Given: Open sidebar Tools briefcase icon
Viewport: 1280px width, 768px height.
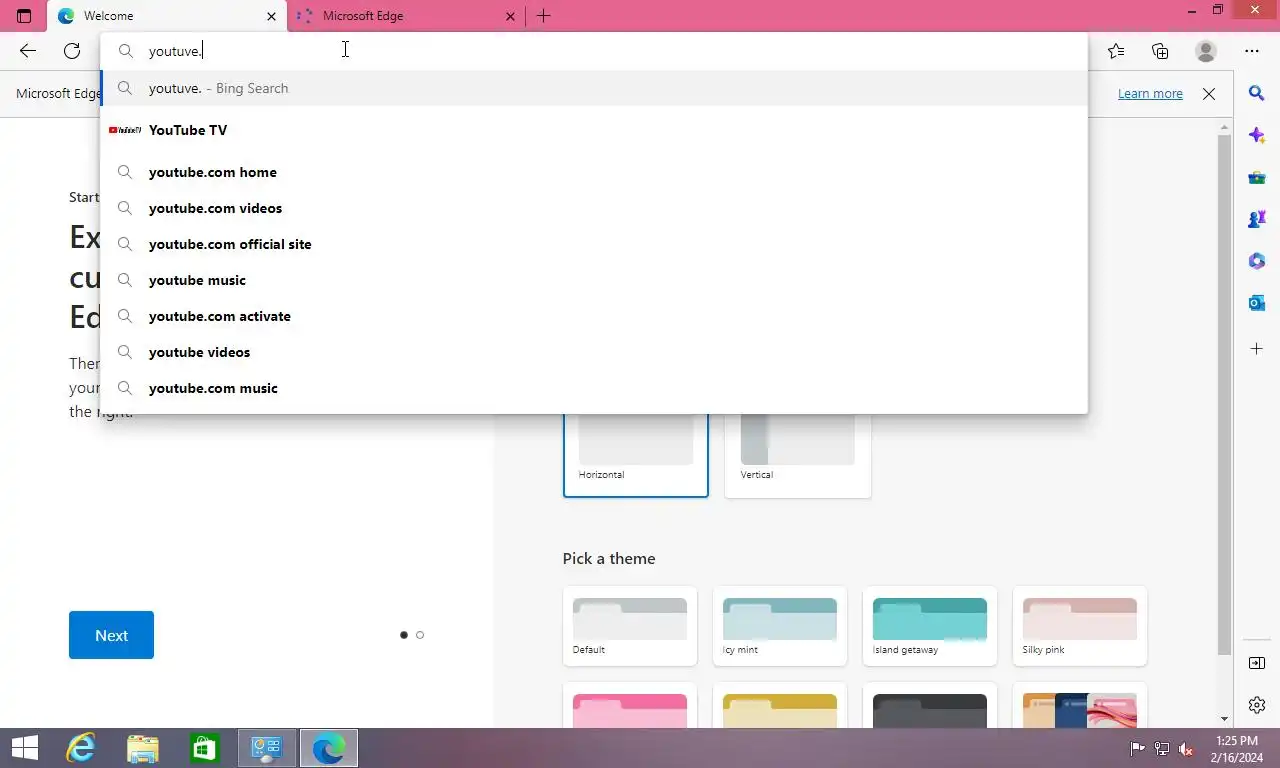Looking at the screenshot, I should [1257, 178].
